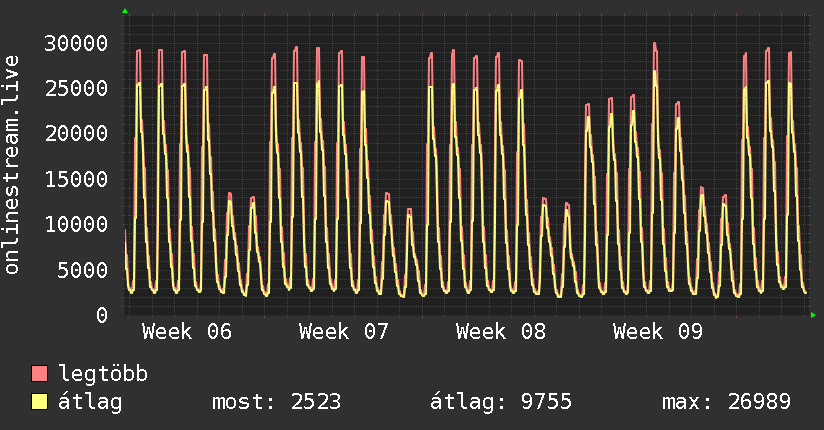Select the legtöbb legend label
This screenshot has width=824, height=430.
(103, 374)
